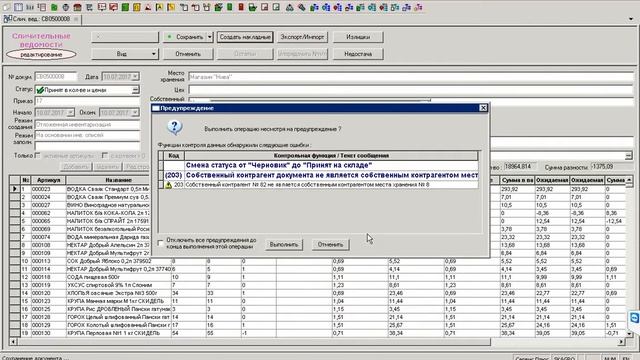
Task: Click the green bin toolbar icon
Action: click(x=230, y=7)
